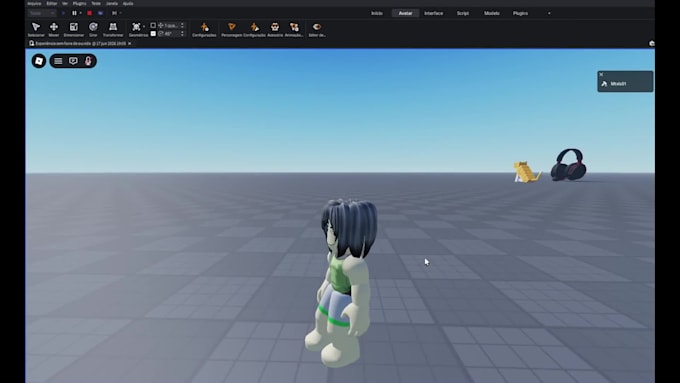Open the in-game hamburger menu icon
Viewport: 680px width, 383px height.
[58, 61]
